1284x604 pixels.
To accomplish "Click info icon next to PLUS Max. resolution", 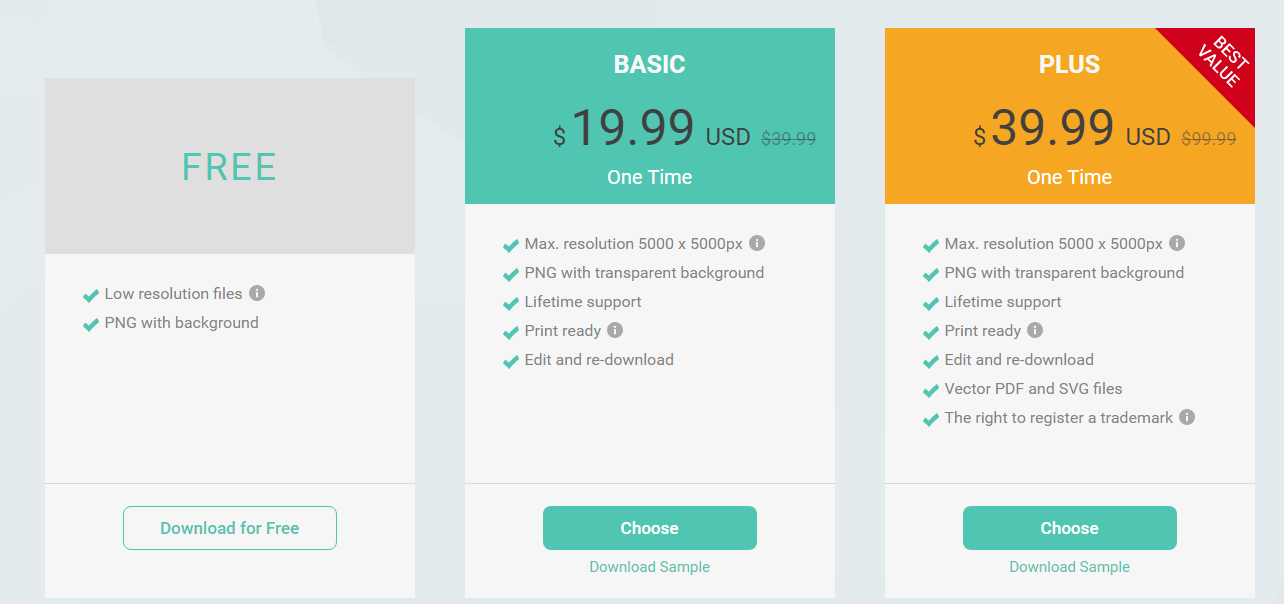I will (x=1177, y=243).
